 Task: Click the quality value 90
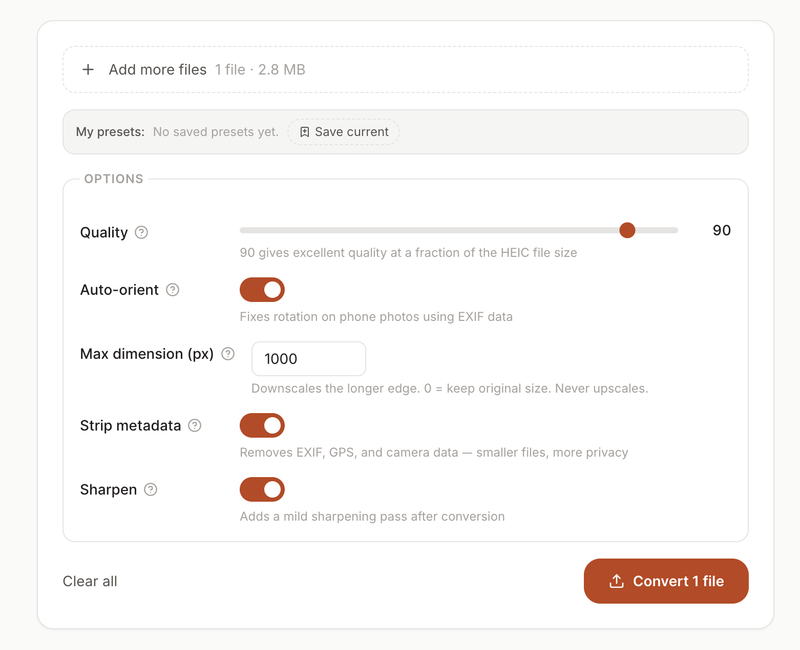click(721, 231)
